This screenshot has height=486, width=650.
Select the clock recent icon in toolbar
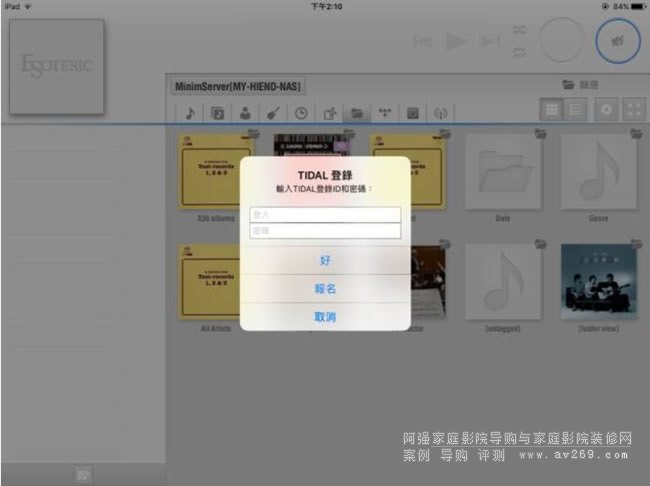click(301, 113)
